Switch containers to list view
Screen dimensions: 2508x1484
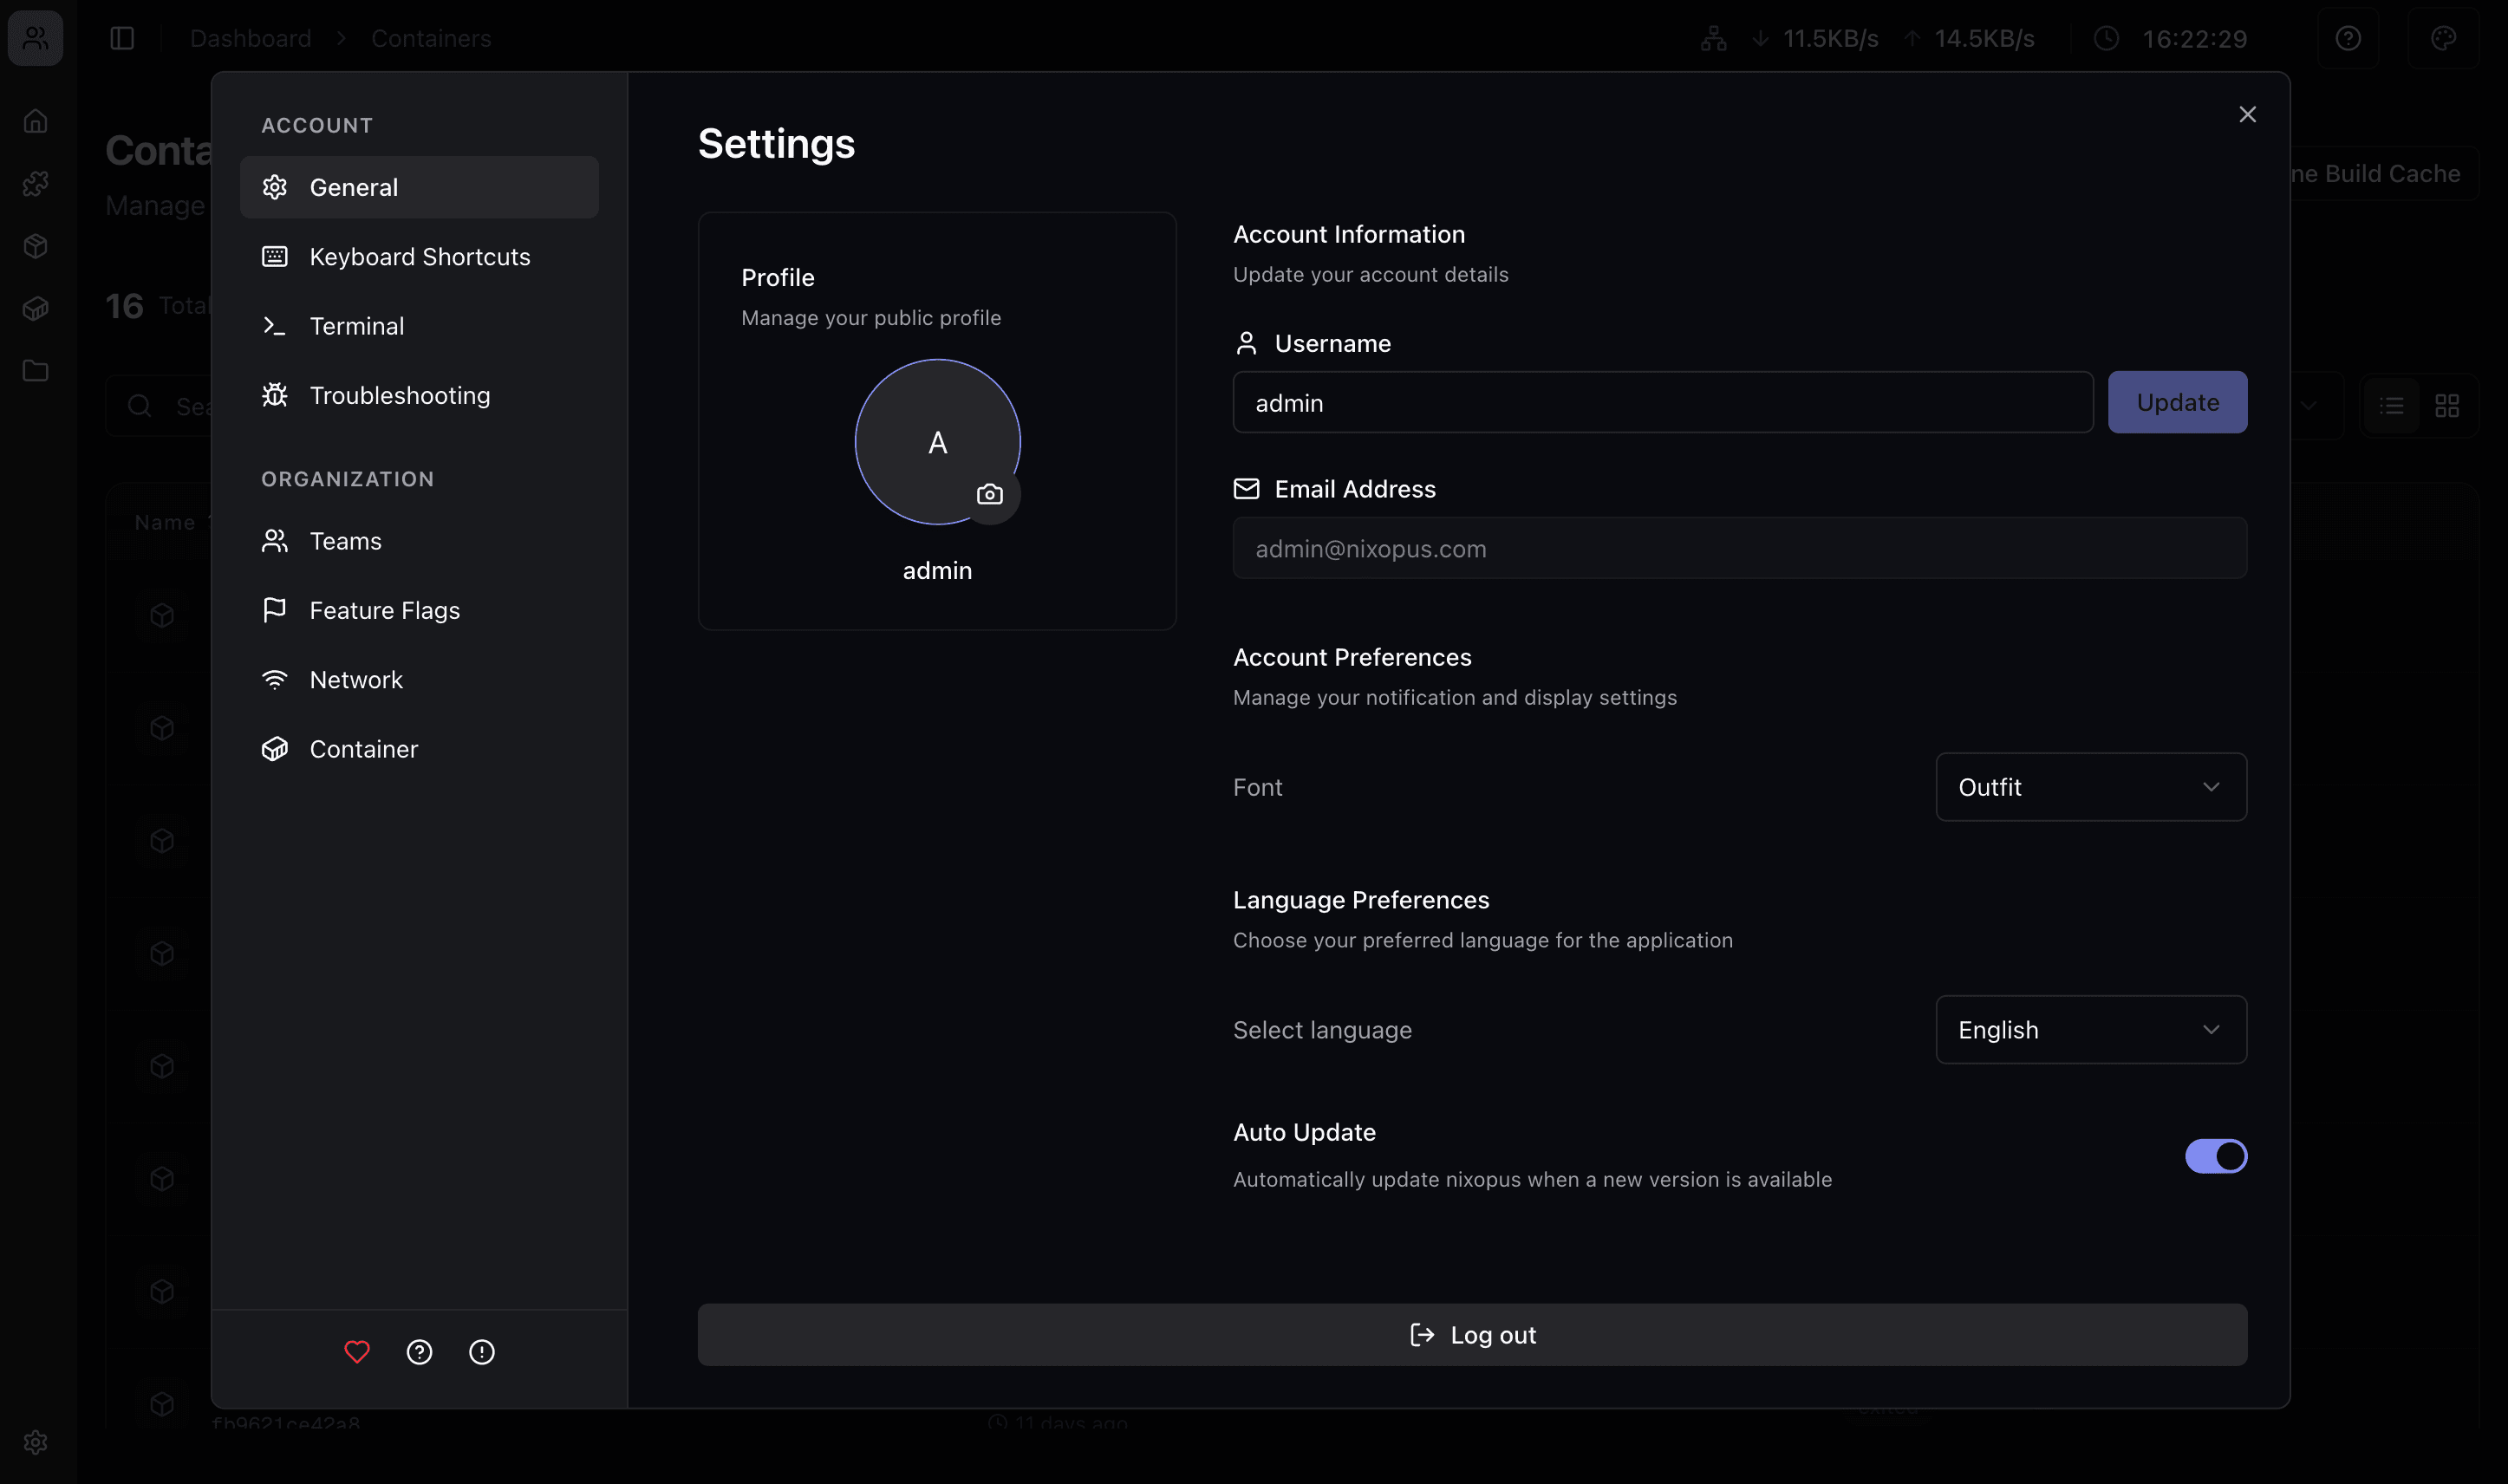[x=2391, y=405]
